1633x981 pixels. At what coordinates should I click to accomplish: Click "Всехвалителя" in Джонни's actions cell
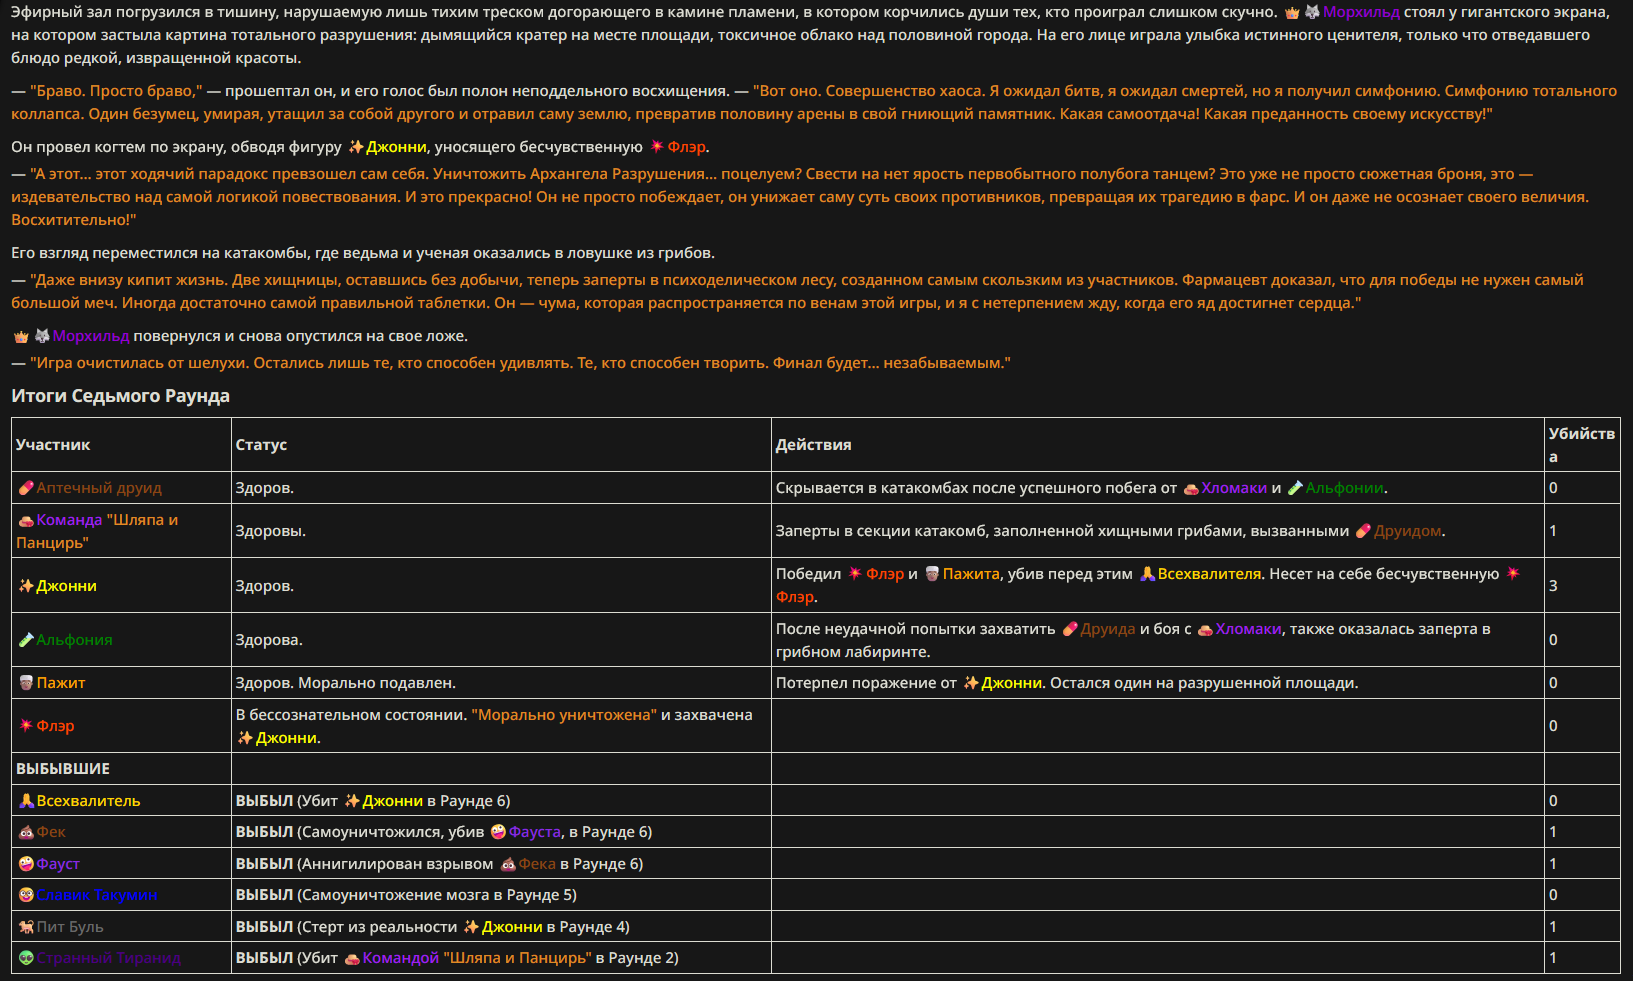[1209, 574]
